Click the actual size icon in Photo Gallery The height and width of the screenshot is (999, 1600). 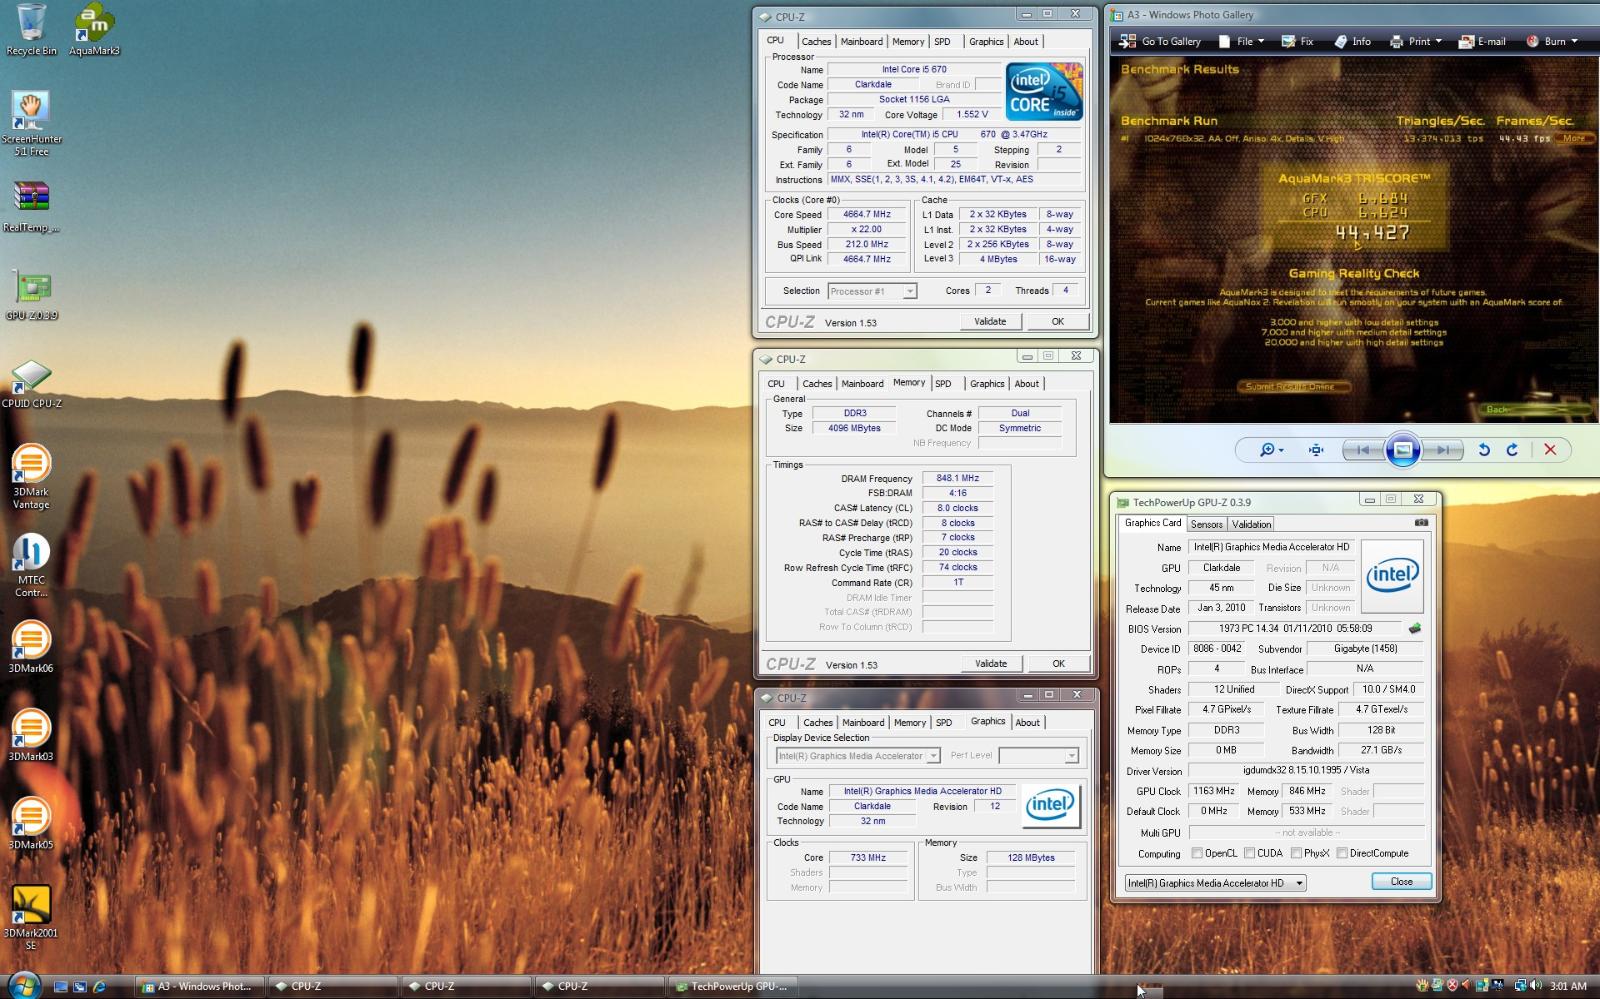tap(1316, 450)
